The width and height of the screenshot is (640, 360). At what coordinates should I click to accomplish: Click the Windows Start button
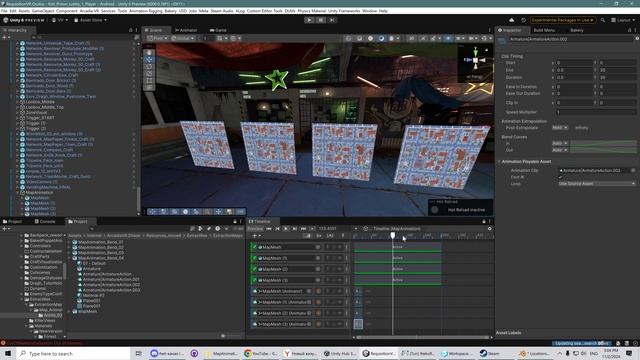(8, 353)
